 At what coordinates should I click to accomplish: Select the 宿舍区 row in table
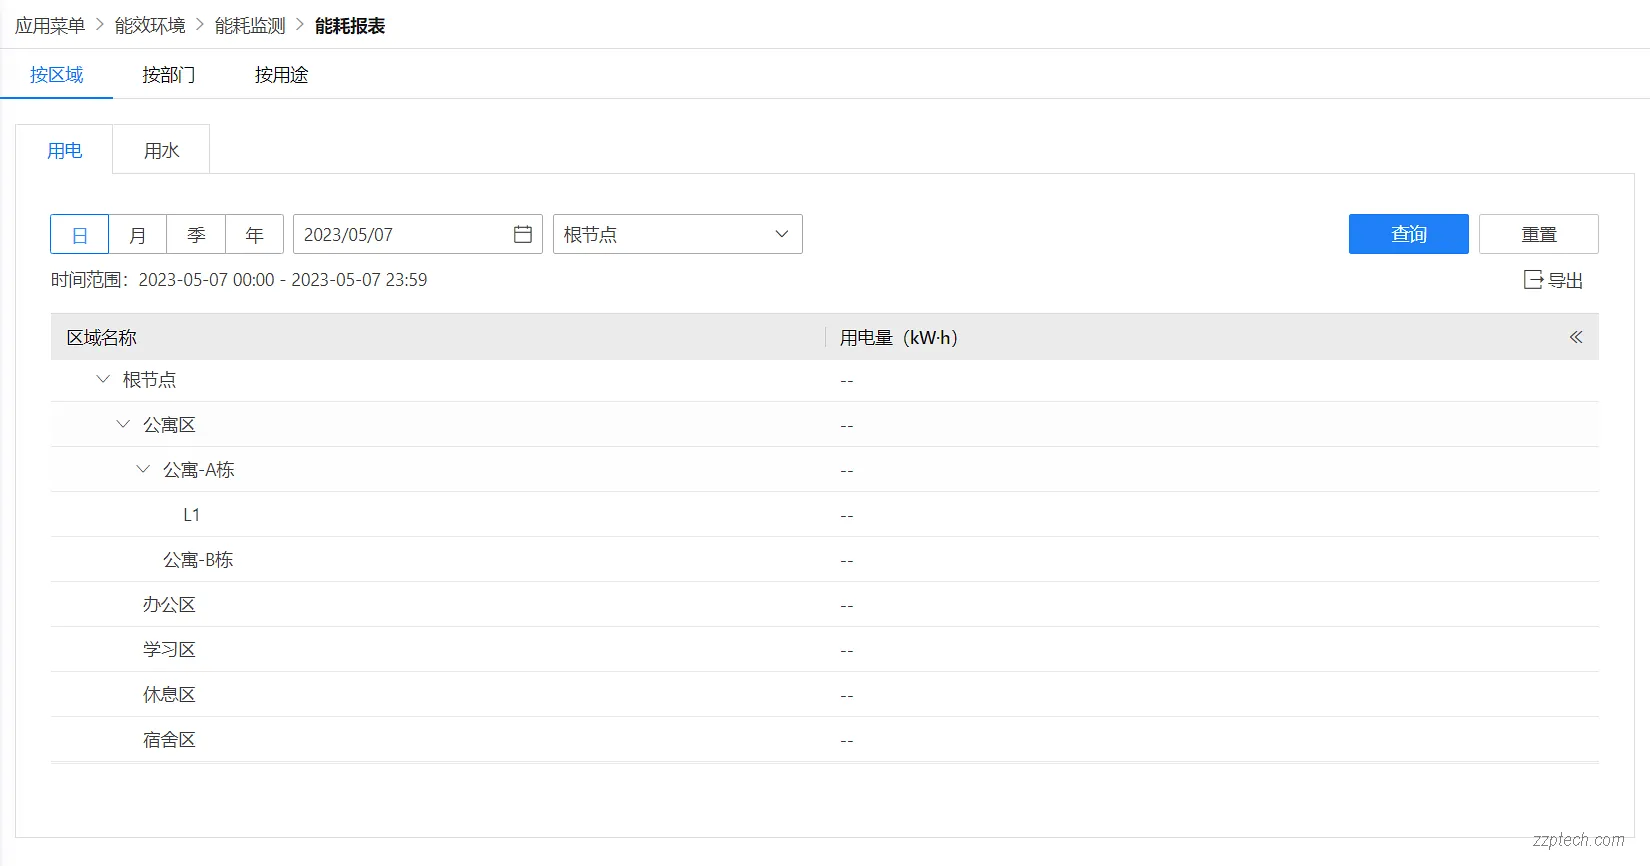coord(169,740)
